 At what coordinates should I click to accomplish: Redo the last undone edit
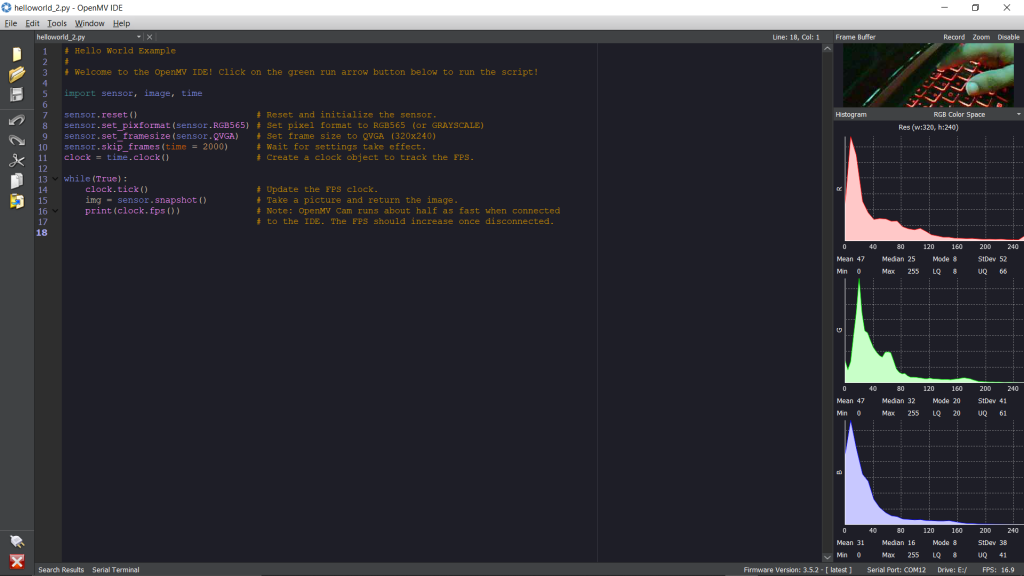coord(16,140)
